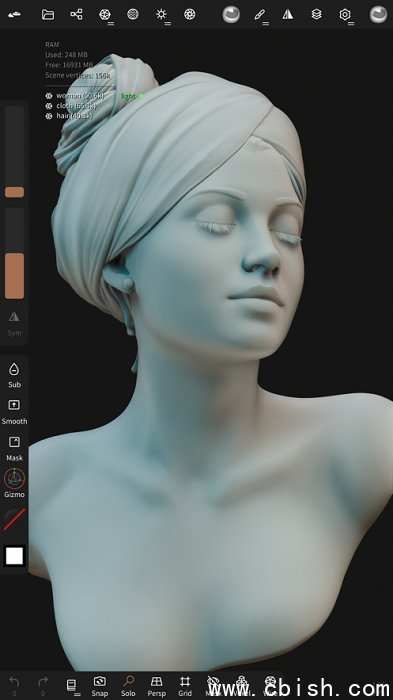Open the white color swatch

[x=14, y=556]
